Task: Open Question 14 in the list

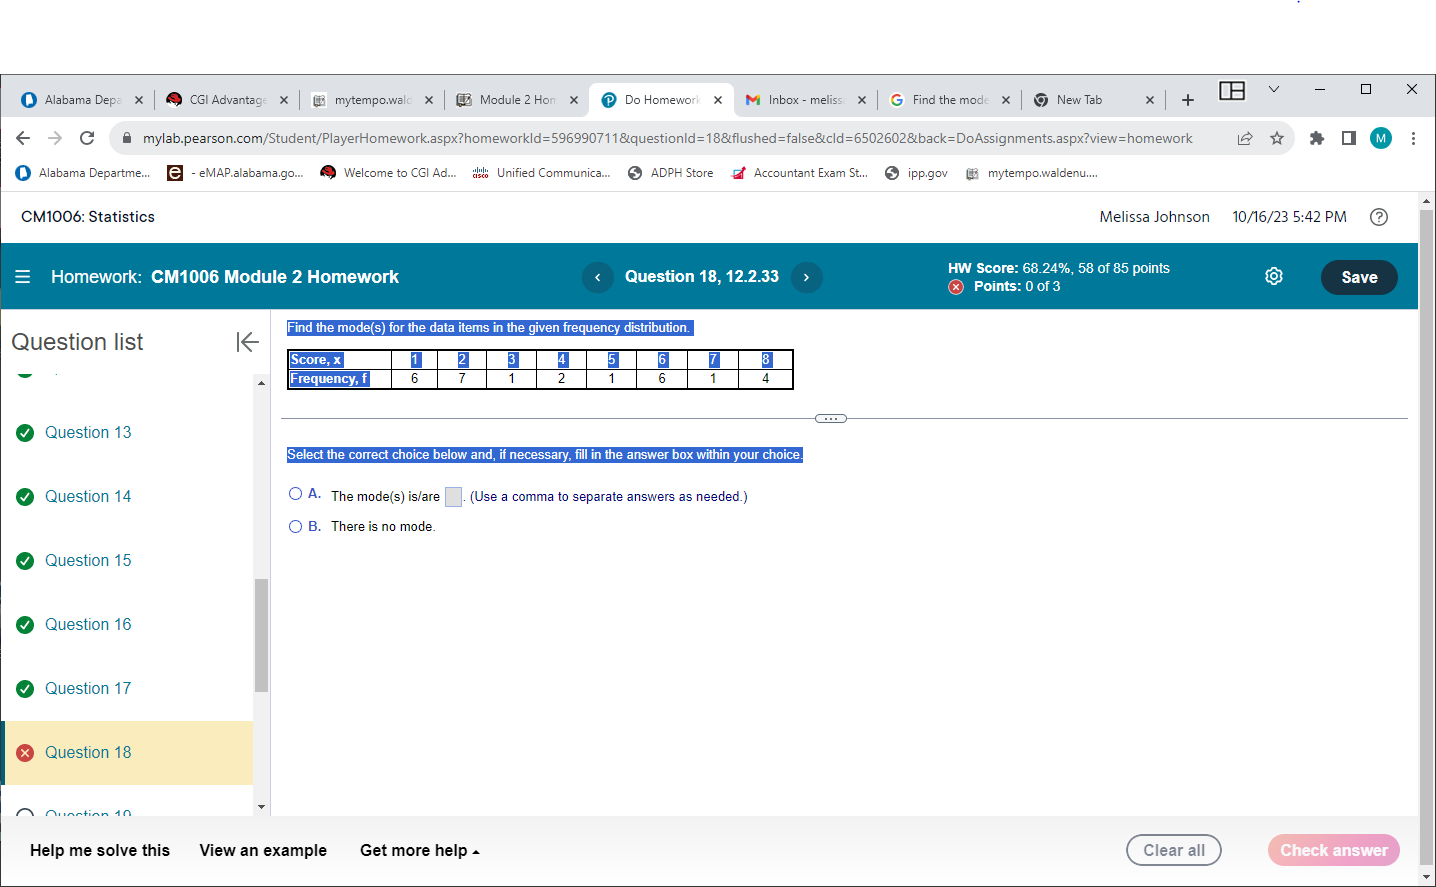Action: pos(88,497)
